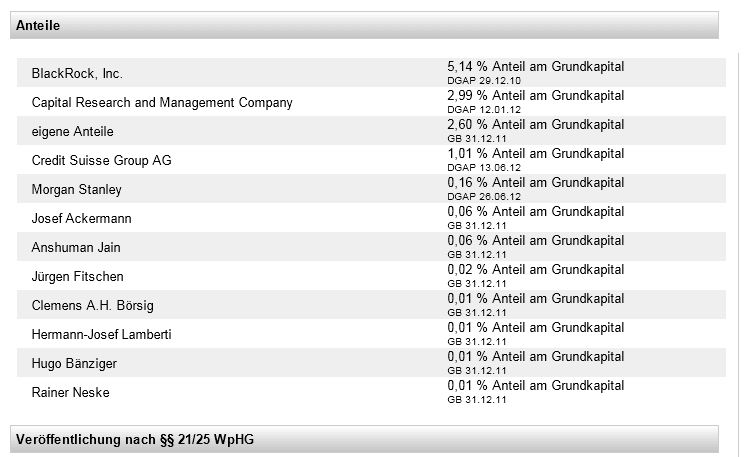Click the 5,14 % Anteil am Grundkapital value
The image size is (750, 457).
click(536, 67)
